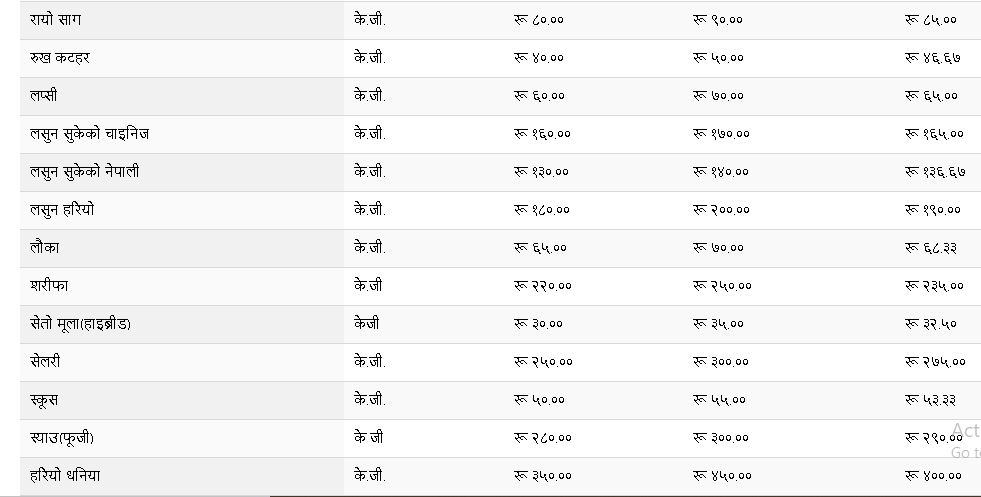Select the सेलरी row label
Image resolution: width=981 pixels, height=497 pixels.
coord(46,362)
